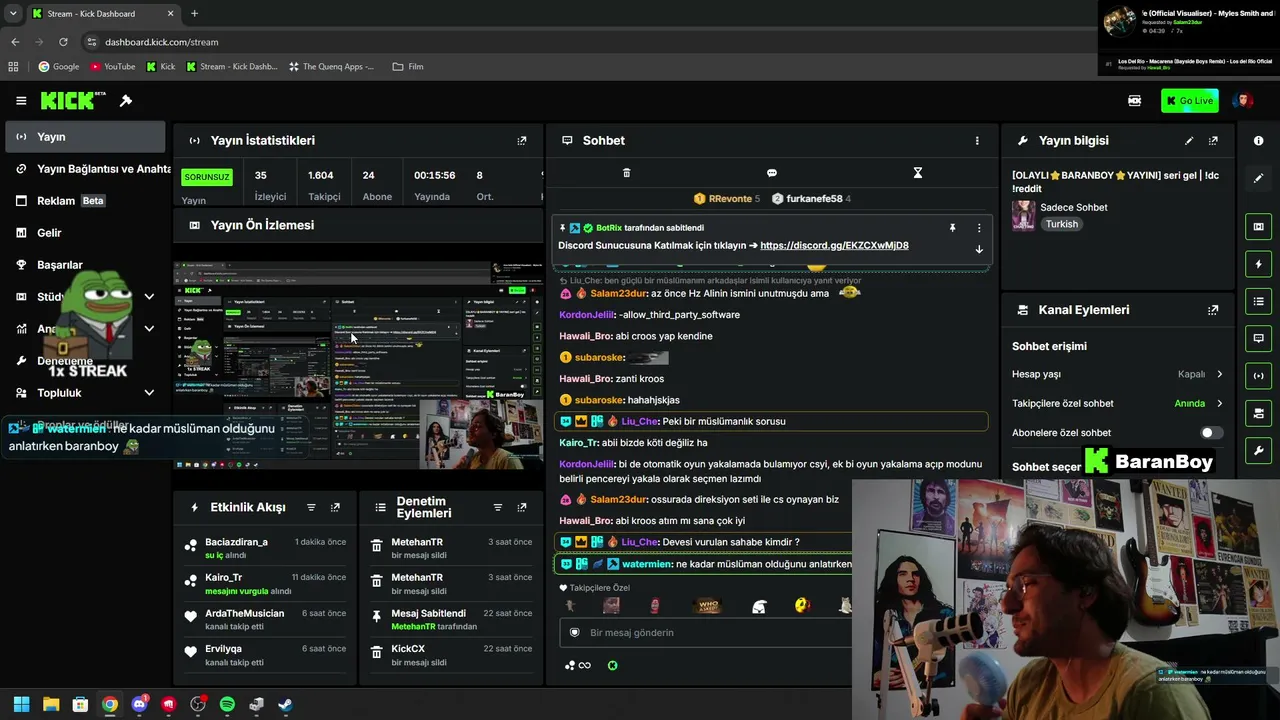Click the chat bubble icon in Sohbet toolbar

point(772,173)
